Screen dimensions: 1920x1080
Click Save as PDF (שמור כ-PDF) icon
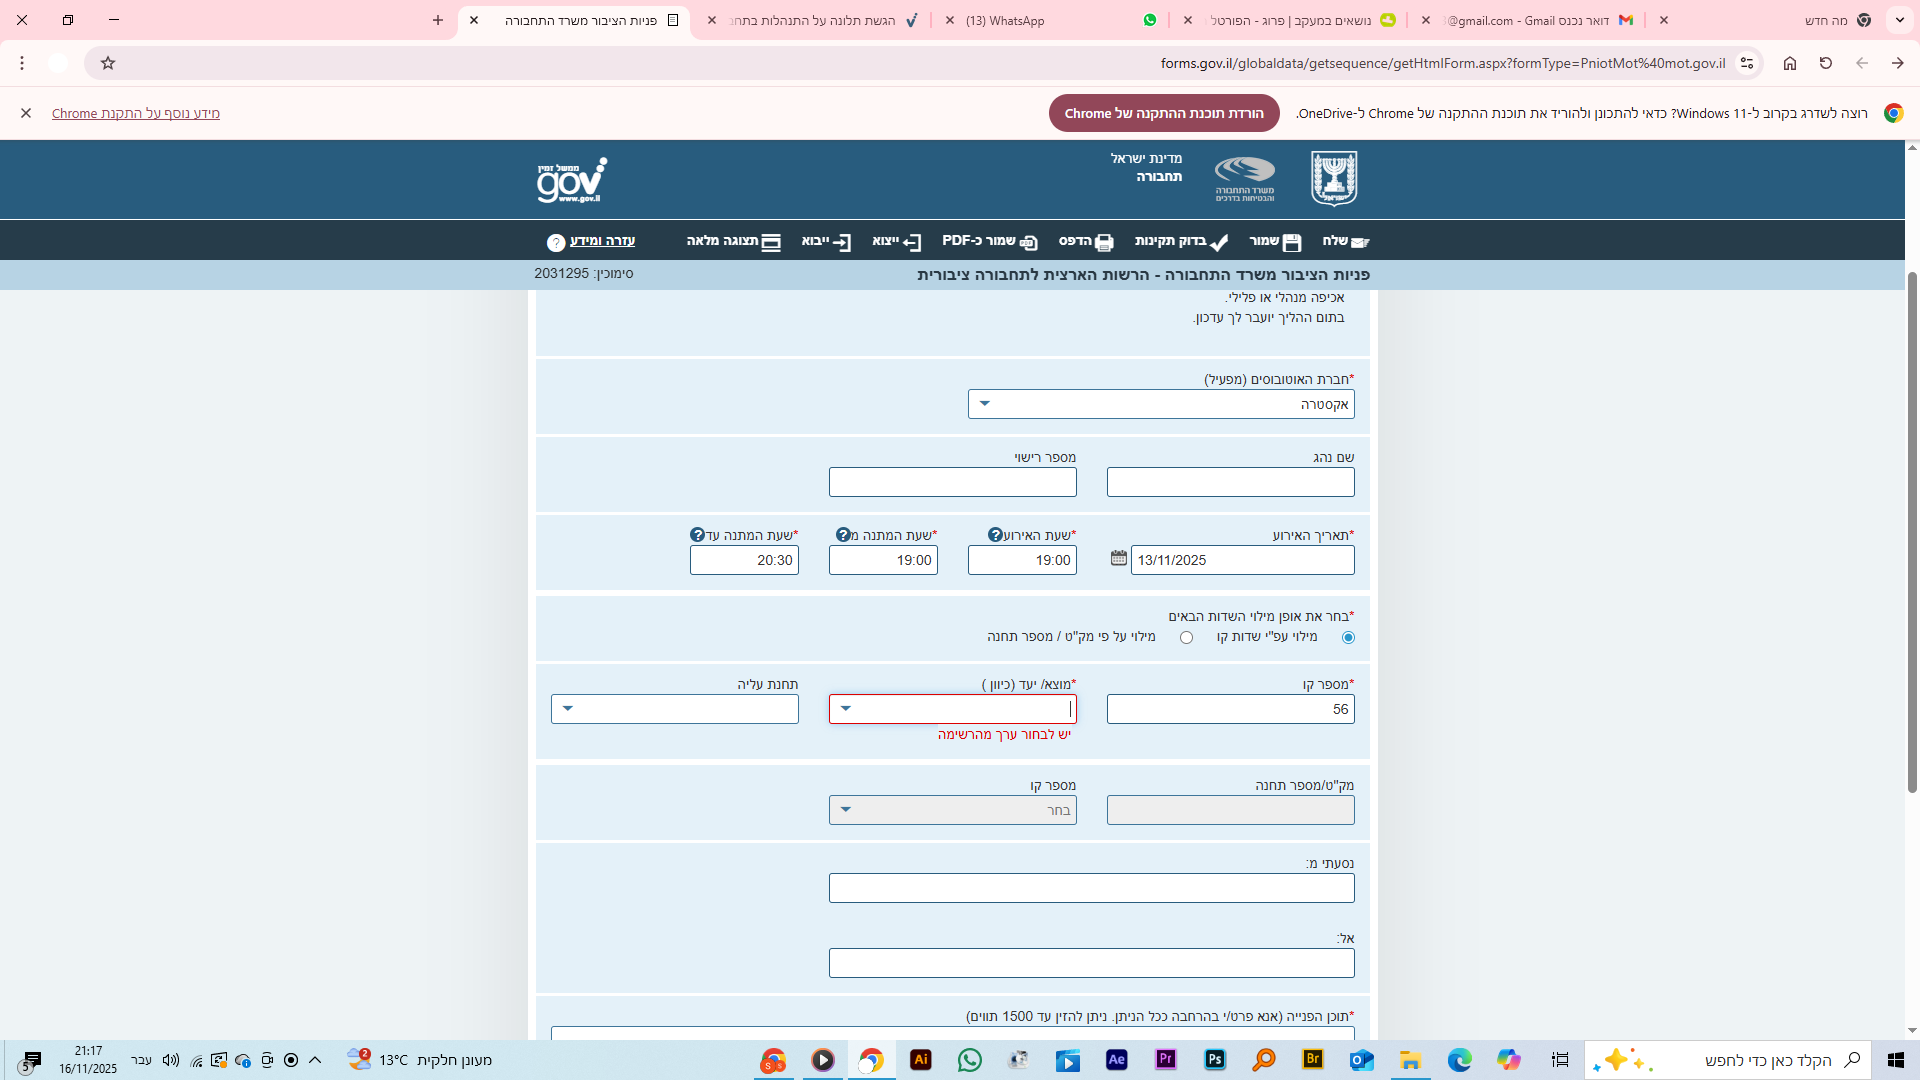[x=1028, y=242]
